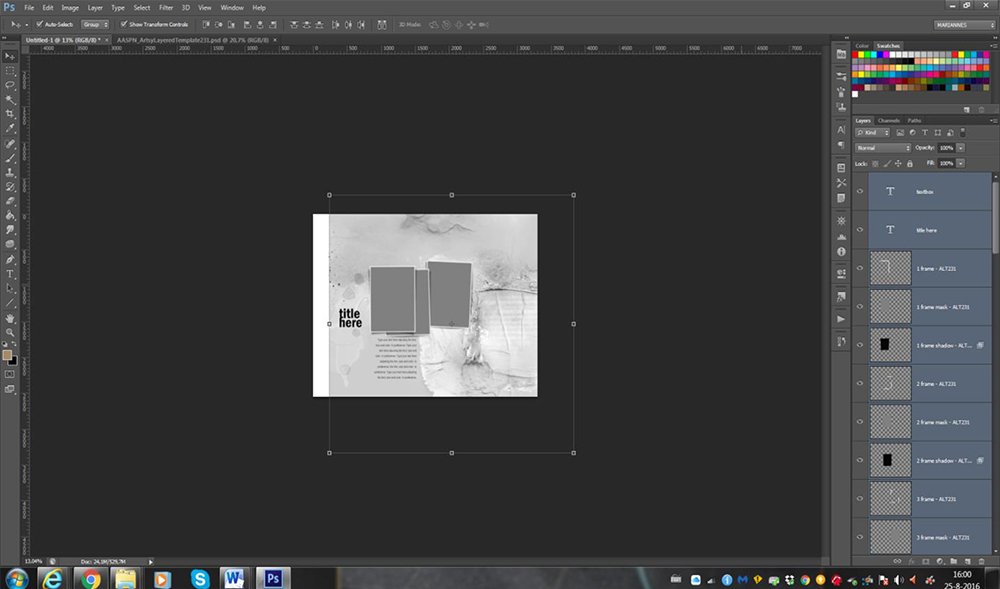This screenshot has height=589, width=1000.
Task: Open the Auto-Select Group dropdown
Action: tap(95, 24)
